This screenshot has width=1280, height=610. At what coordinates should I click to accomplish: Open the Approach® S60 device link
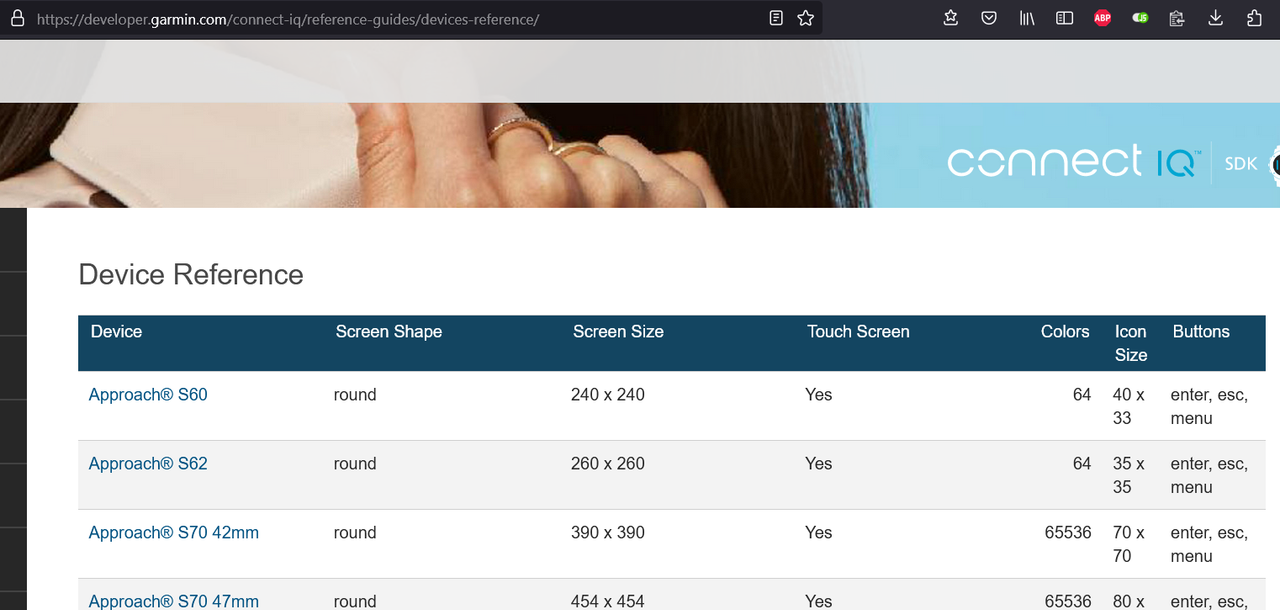pos(148,395)
